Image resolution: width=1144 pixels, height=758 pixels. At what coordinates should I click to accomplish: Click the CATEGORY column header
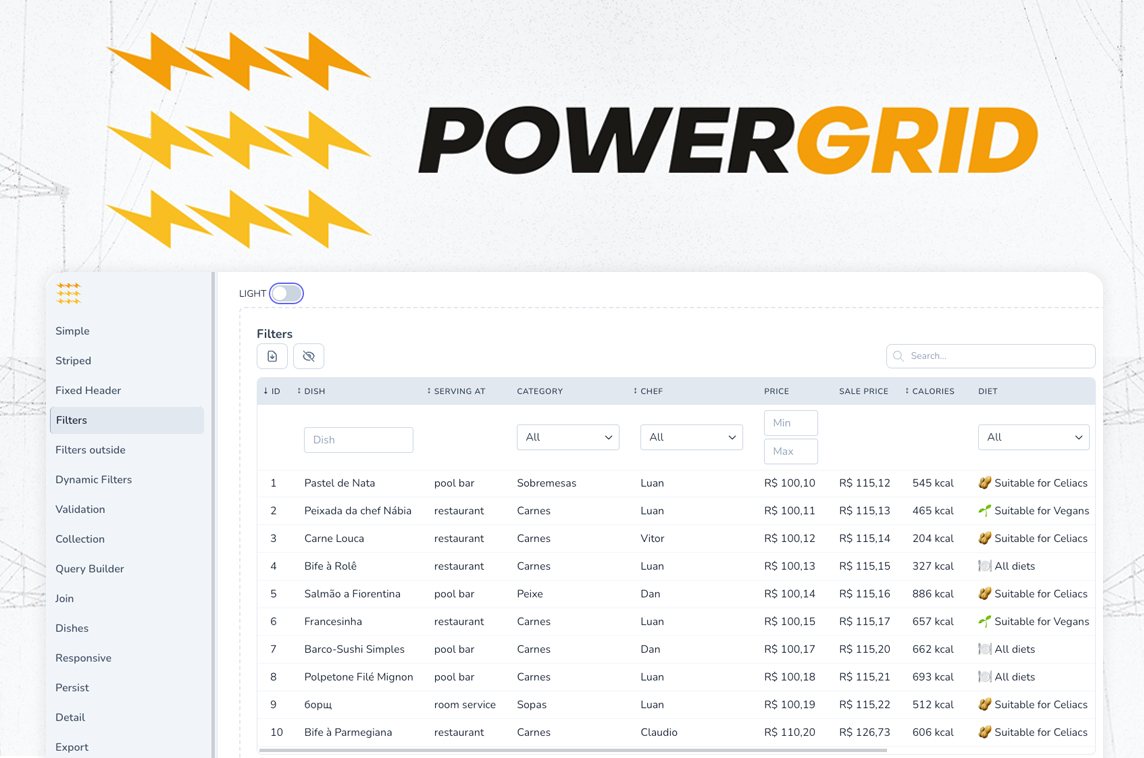[540, 391]
